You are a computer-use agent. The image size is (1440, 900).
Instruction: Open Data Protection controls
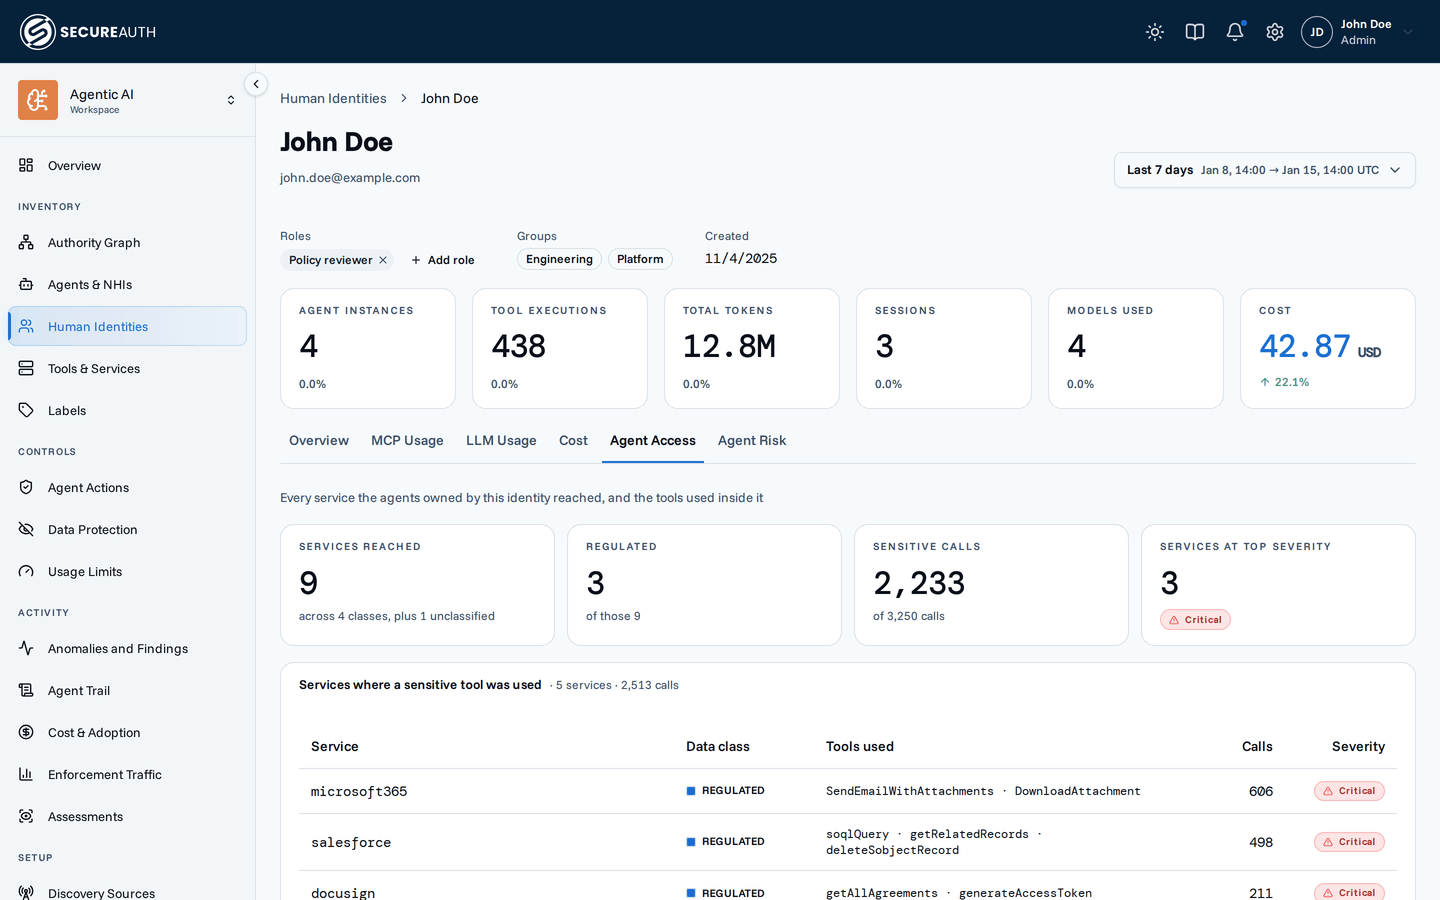tap(127, 530)
